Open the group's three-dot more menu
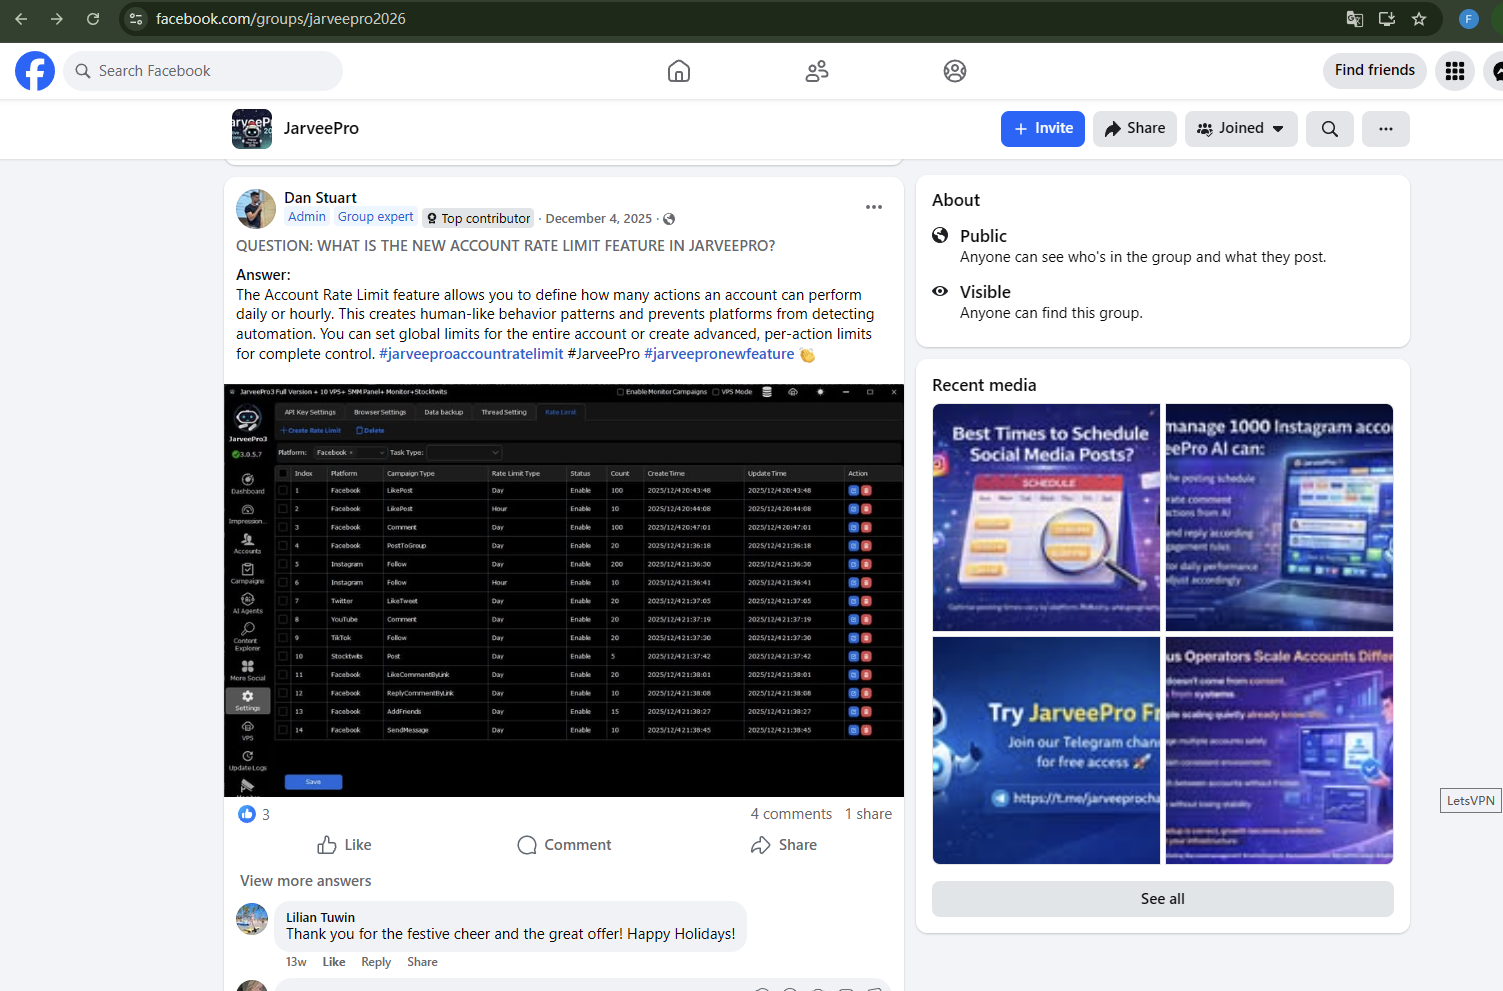The width and height of the screenshot is (1503, 991). pos(1386,129)
